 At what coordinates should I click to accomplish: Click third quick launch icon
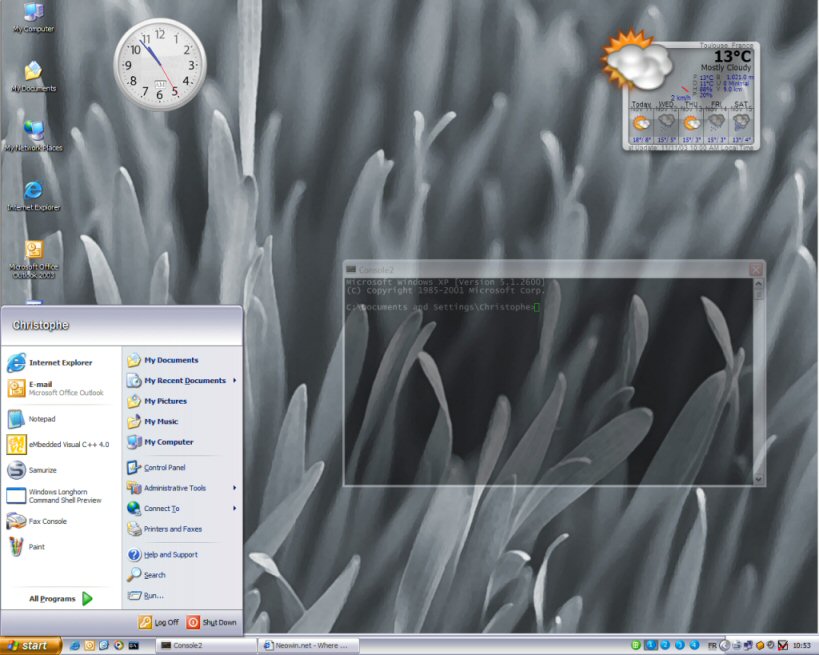(x=104, y=646)
